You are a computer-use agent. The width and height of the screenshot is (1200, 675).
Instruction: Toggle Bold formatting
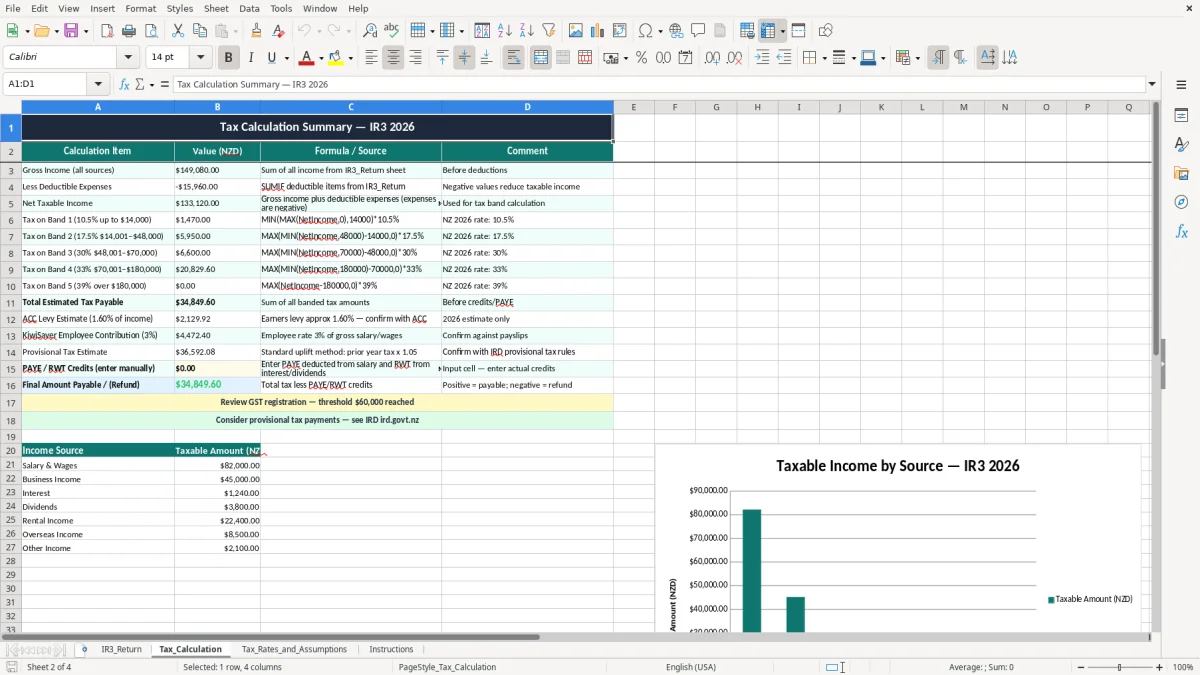click(229, 58)
